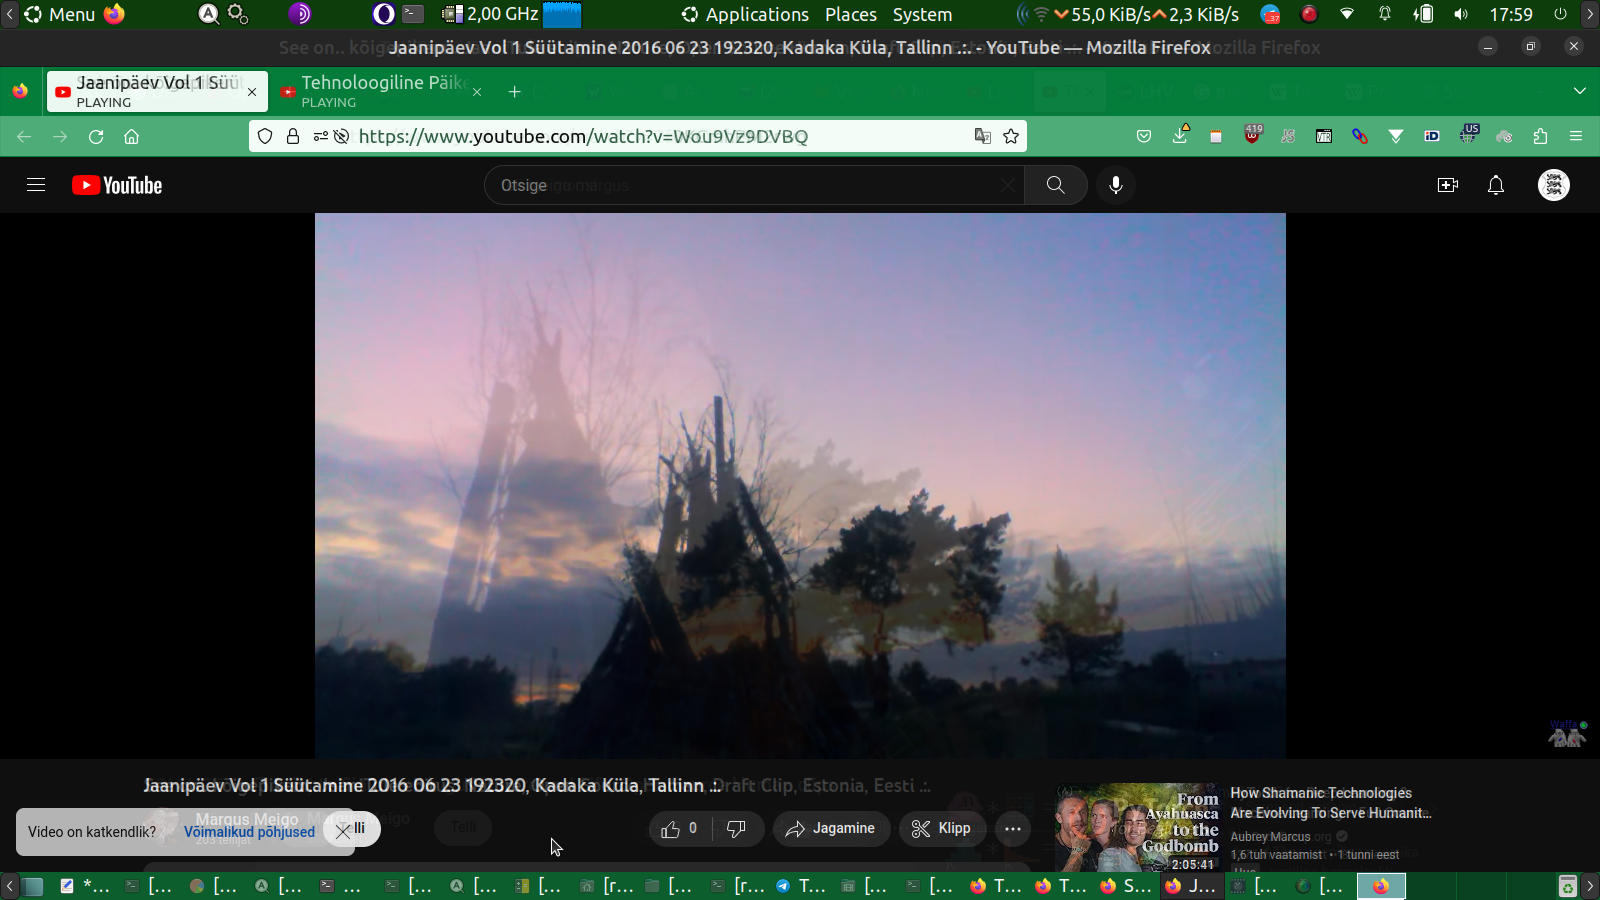The image size is (1600, 900).
Task: Open 'Võimalikud põhjused' link
Action: tap(249, 832)
